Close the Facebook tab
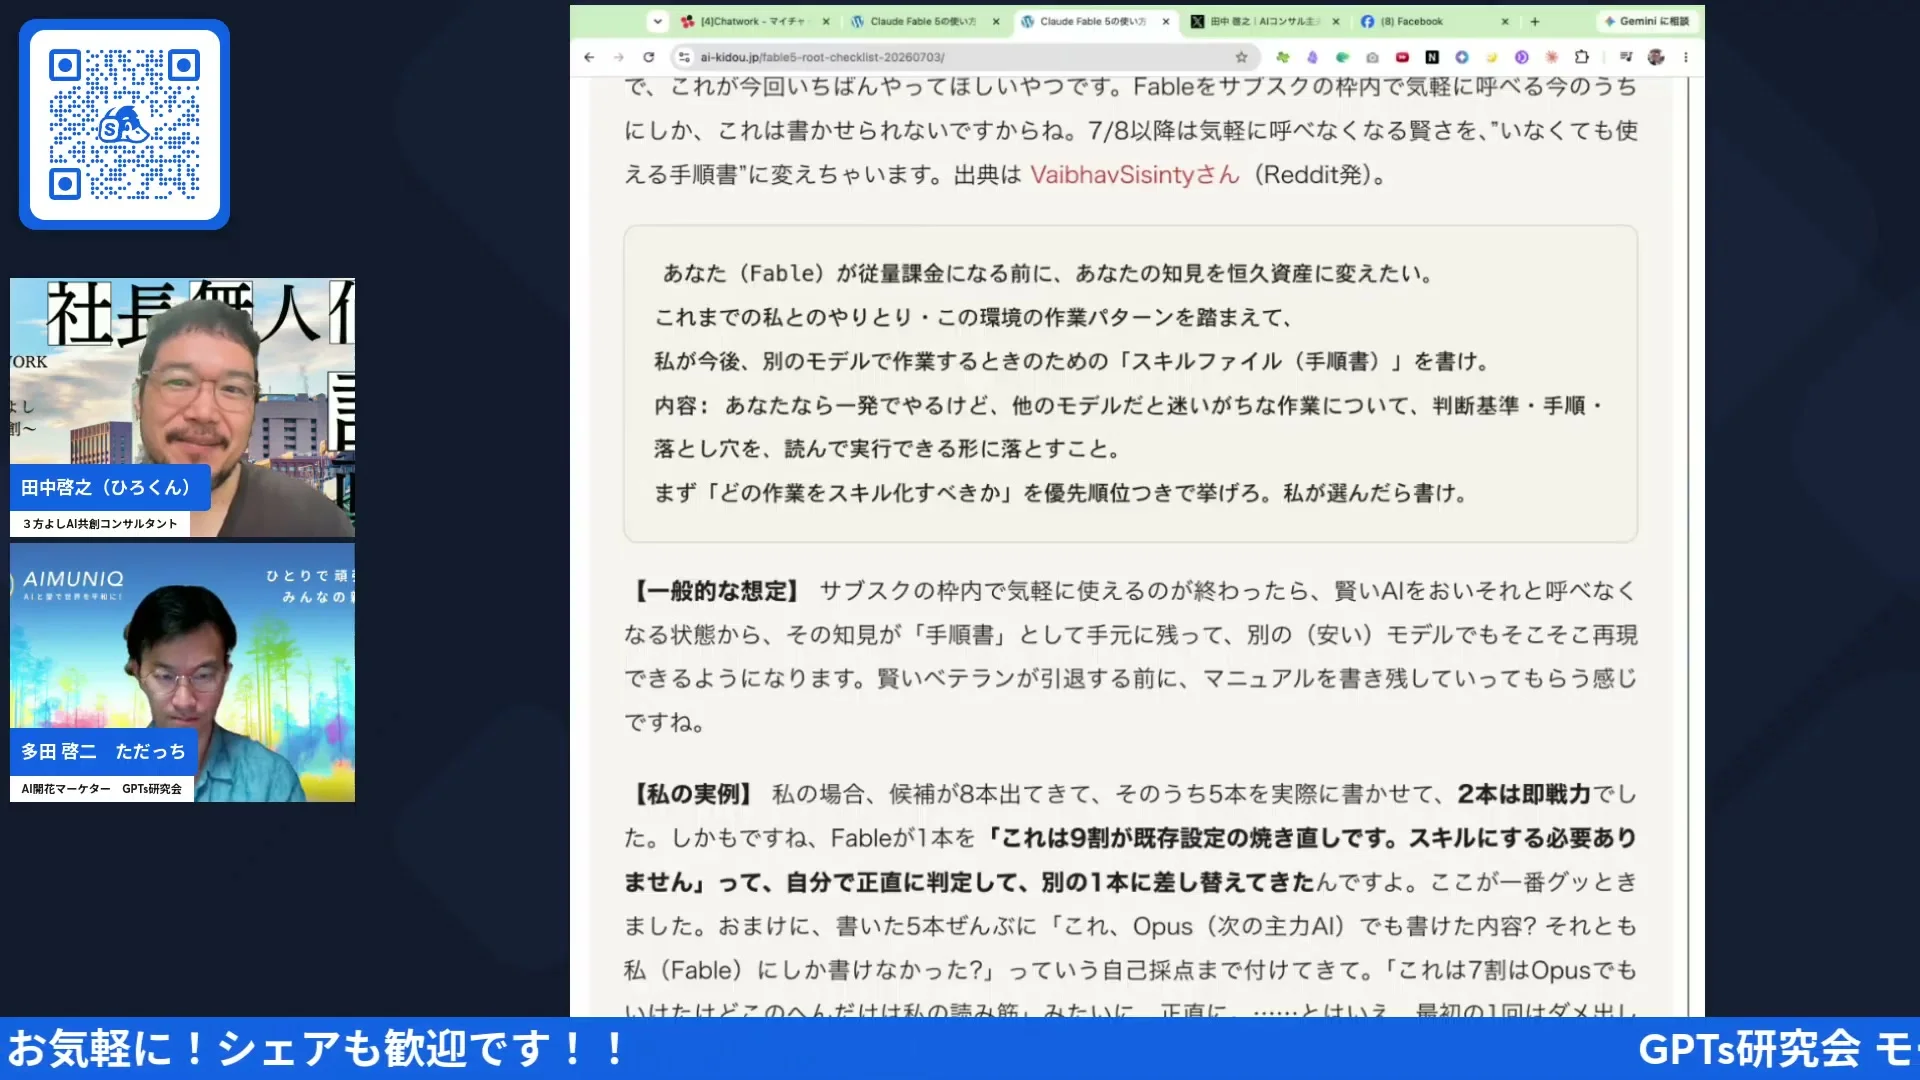 click(1505, 21)
